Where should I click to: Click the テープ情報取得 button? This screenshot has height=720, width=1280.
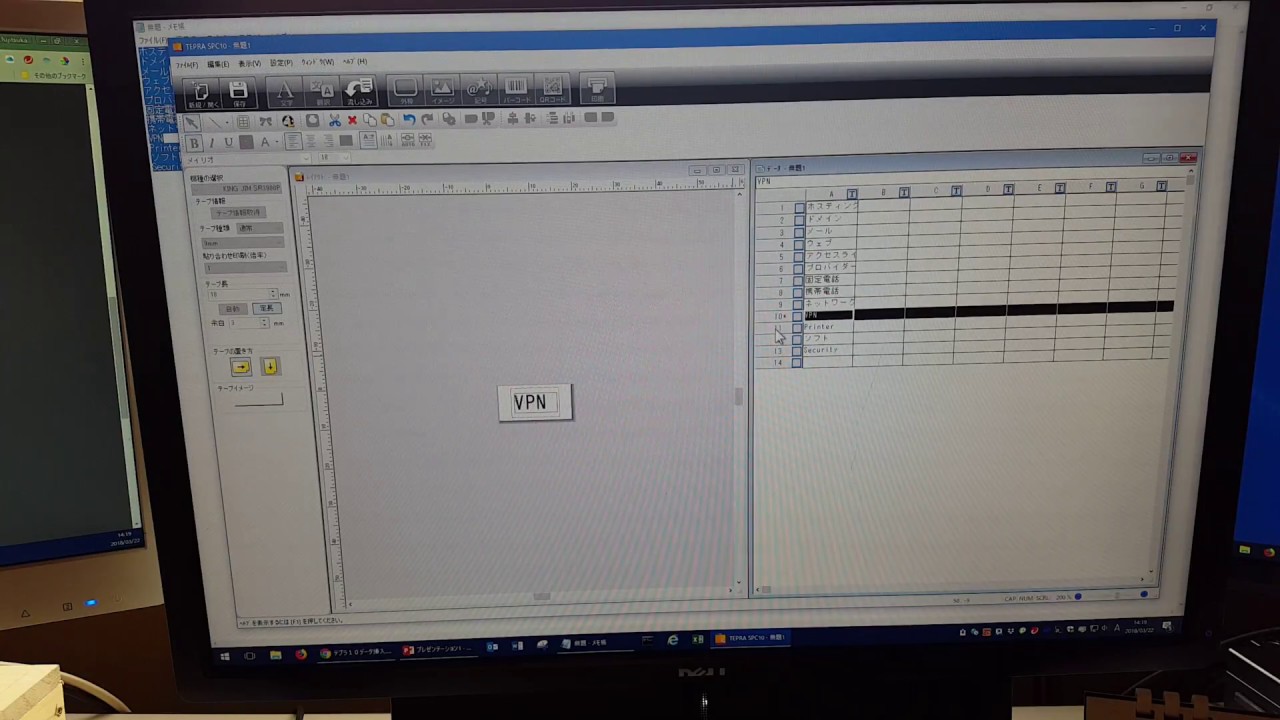pos(239,213)
